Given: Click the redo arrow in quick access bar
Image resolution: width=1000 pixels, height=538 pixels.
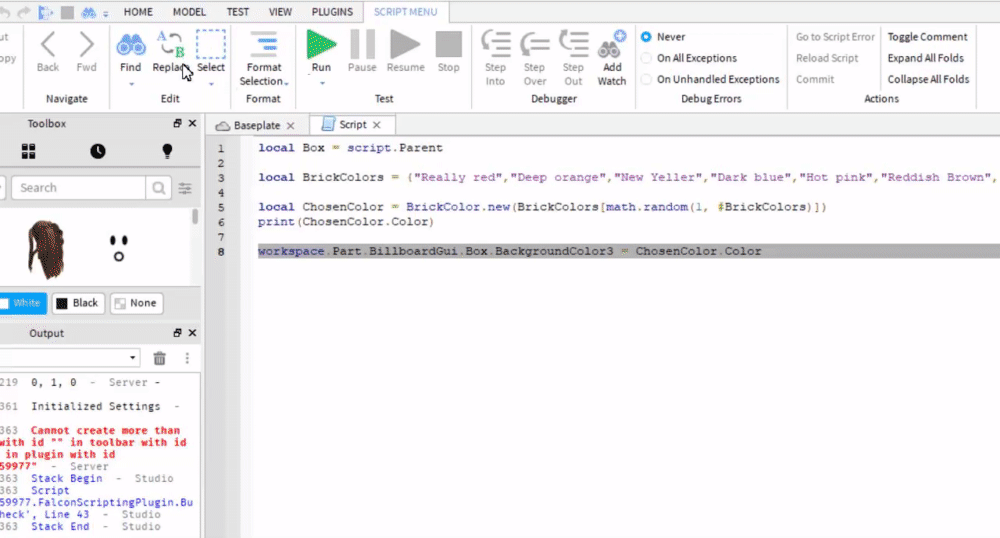Looking at the screenshot, I should pos(24,12).
